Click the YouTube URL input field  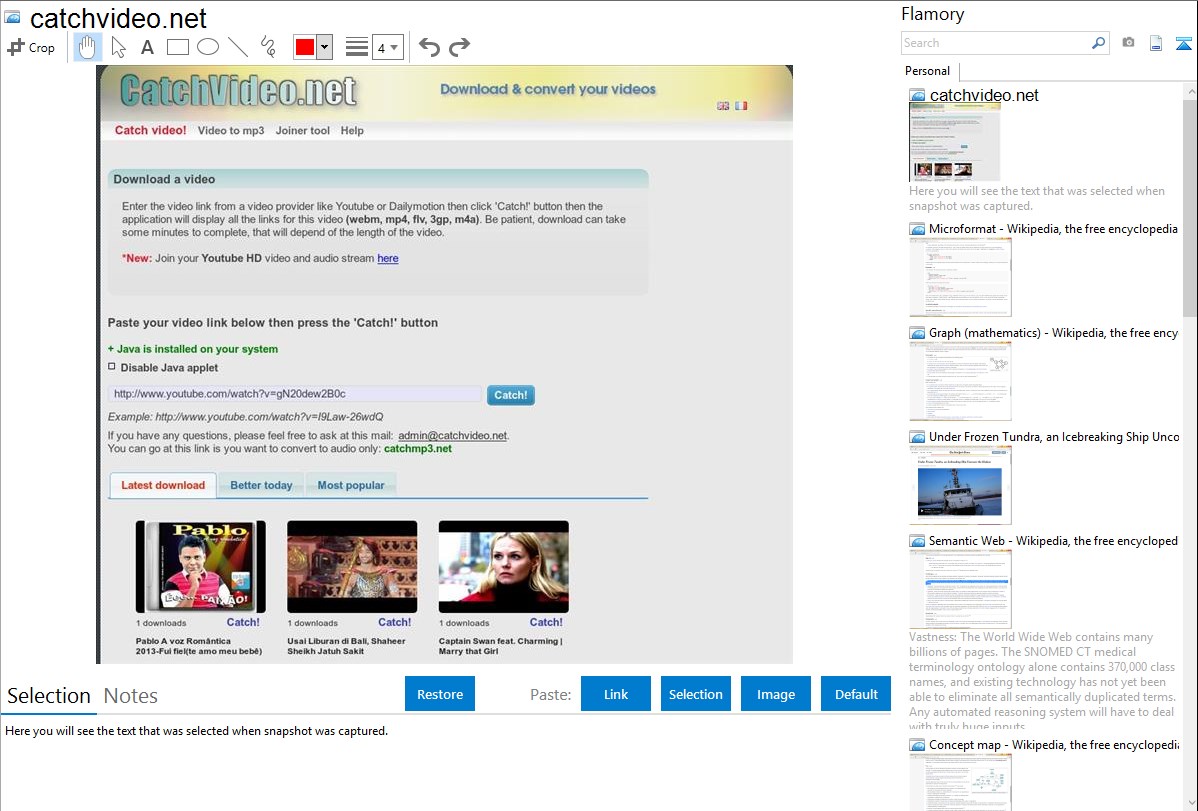pyautogui.click(x=294, y=394)
